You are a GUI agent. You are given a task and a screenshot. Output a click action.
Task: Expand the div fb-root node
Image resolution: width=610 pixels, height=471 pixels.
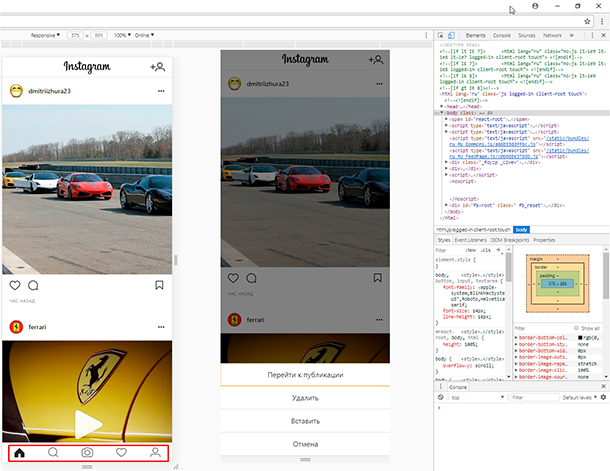pos(446,205)
